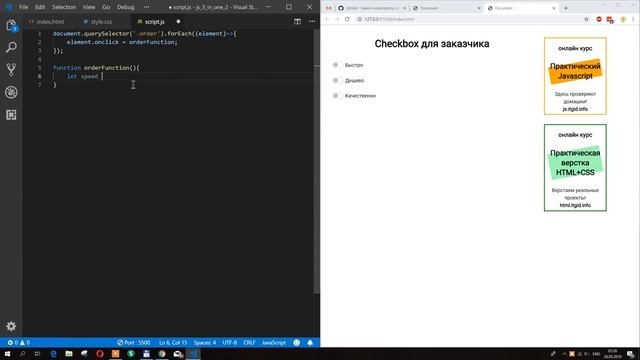Reload the browser page
Image resolution: width=640 pixels, height=360 pixels.
tap(347, 19)
